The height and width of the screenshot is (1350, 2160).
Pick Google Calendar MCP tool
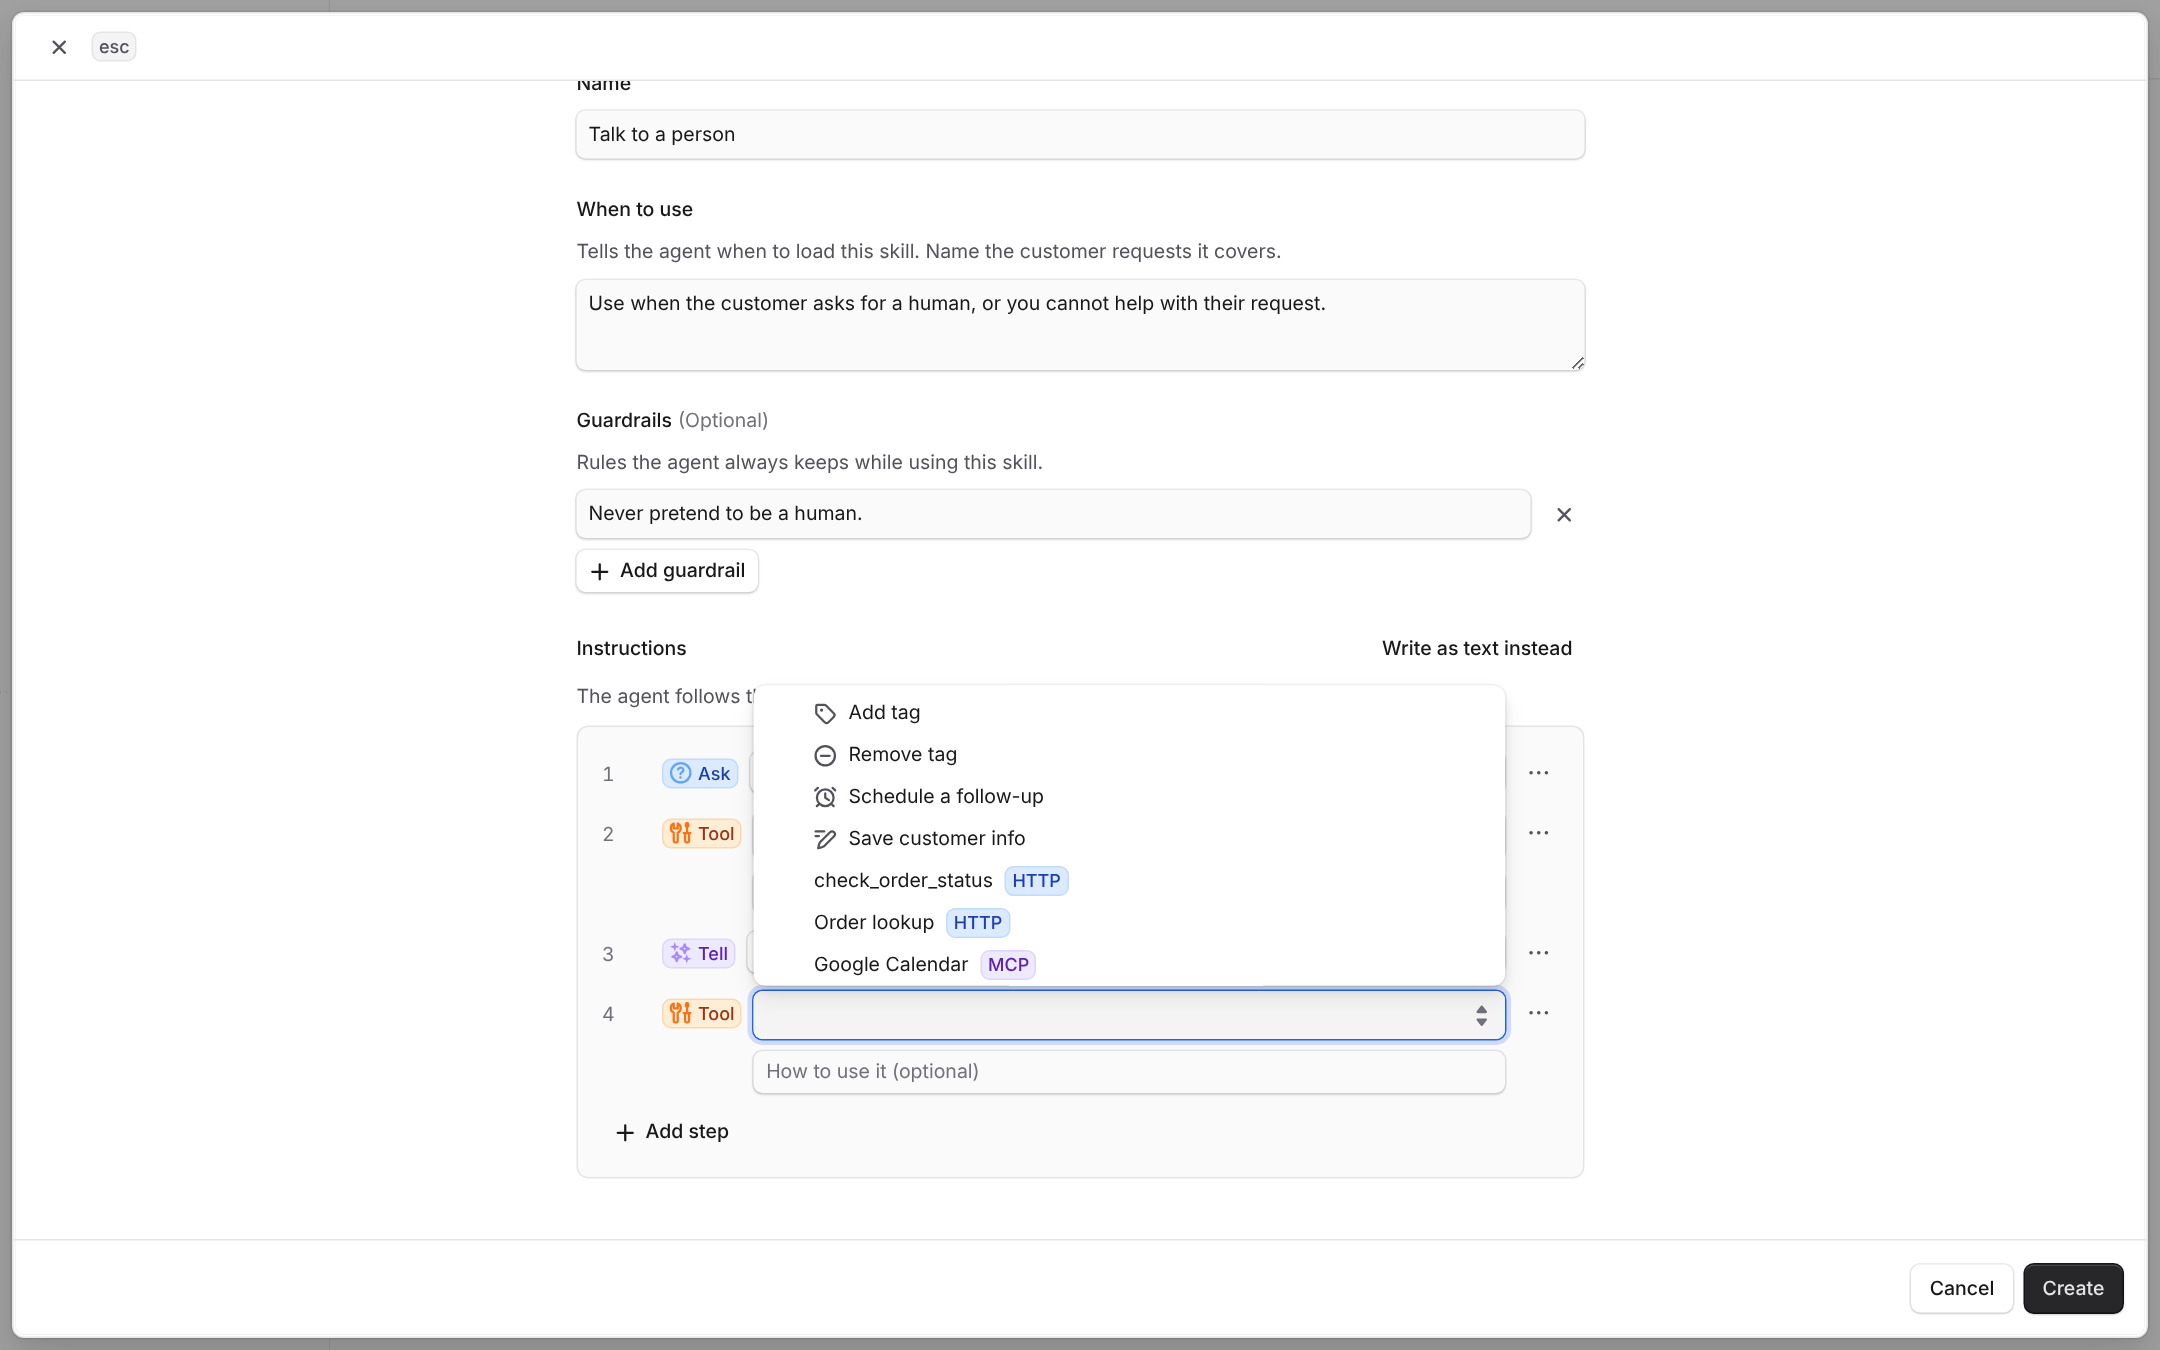tap(1129, 965)
